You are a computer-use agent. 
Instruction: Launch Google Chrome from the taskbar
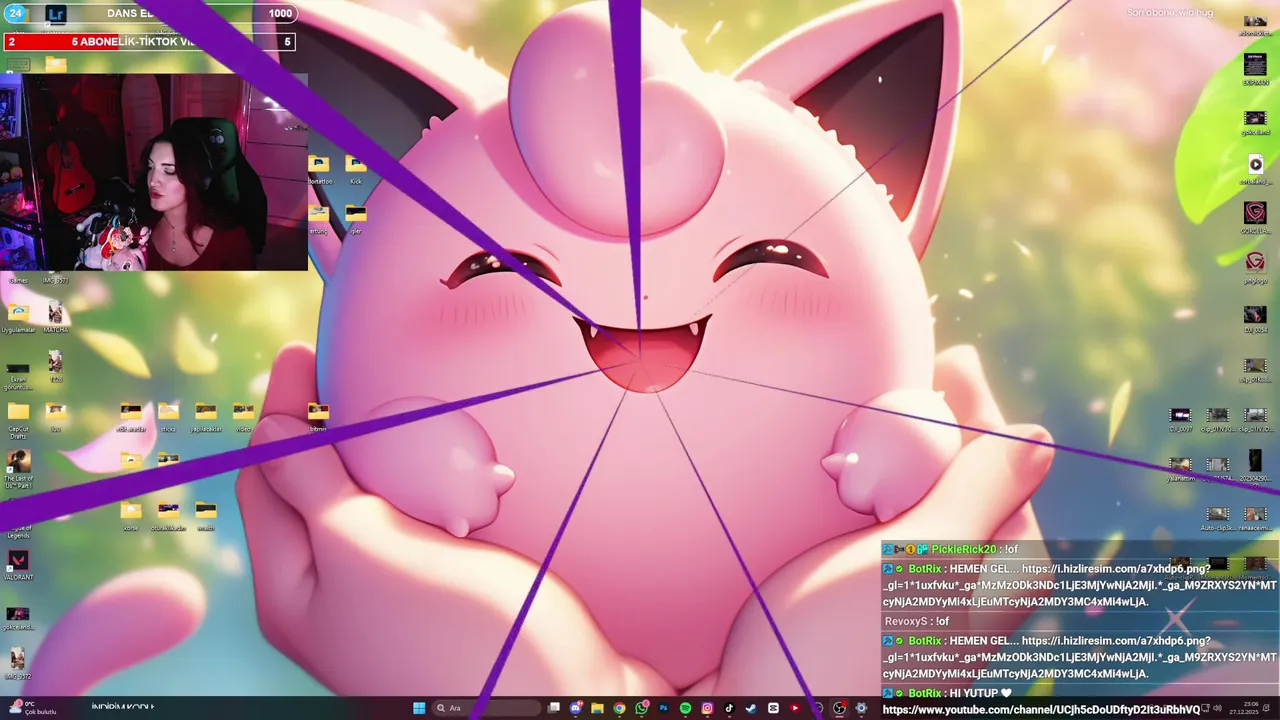(619, 708)
